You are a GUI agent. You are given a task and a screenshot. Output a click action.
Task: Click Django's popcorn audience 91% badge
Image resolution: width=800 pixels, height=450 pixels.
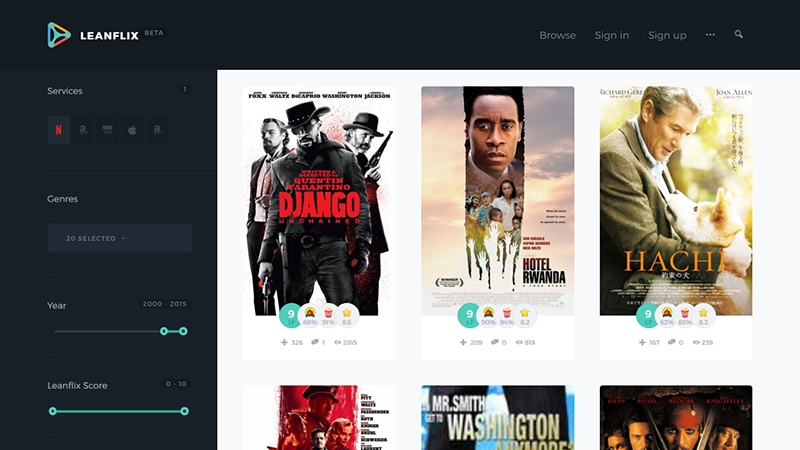[328, 316]
